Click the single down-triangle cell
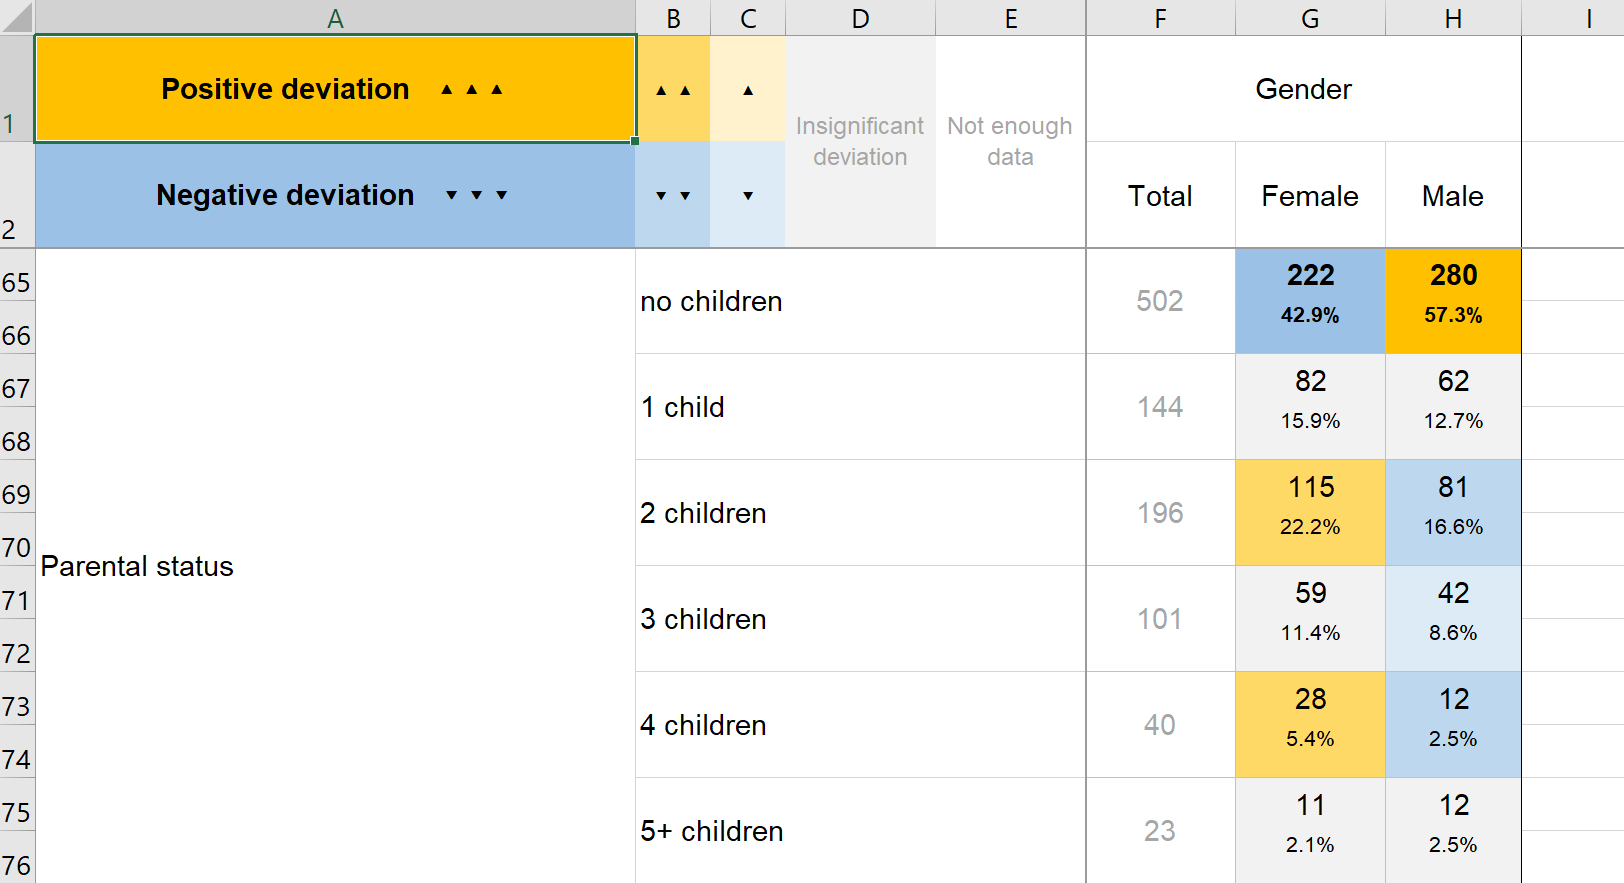This screenshot has width=1624, height=883. click(748, 195)
